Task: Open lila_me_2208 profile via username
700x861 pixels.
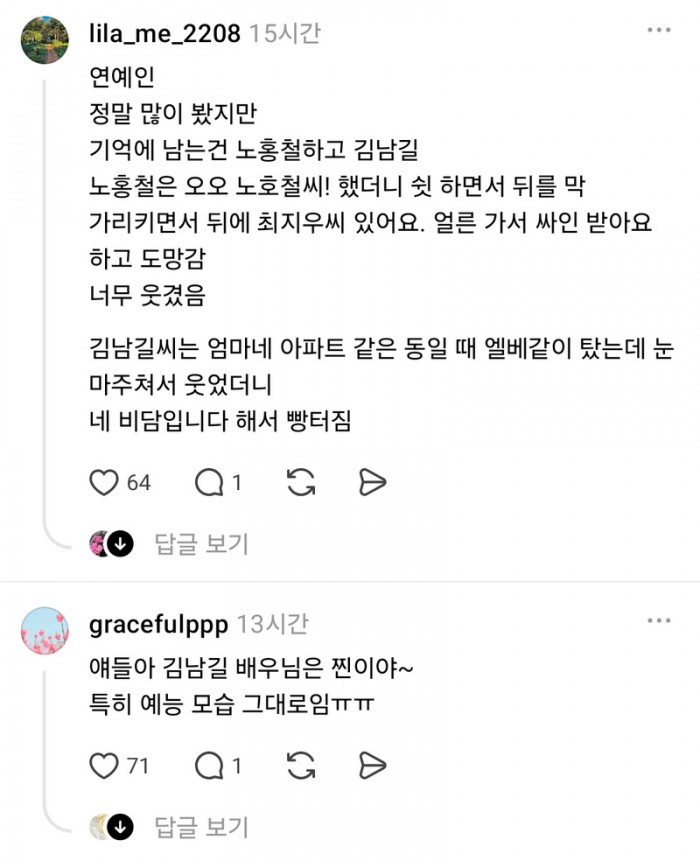Action: point(165,34)
